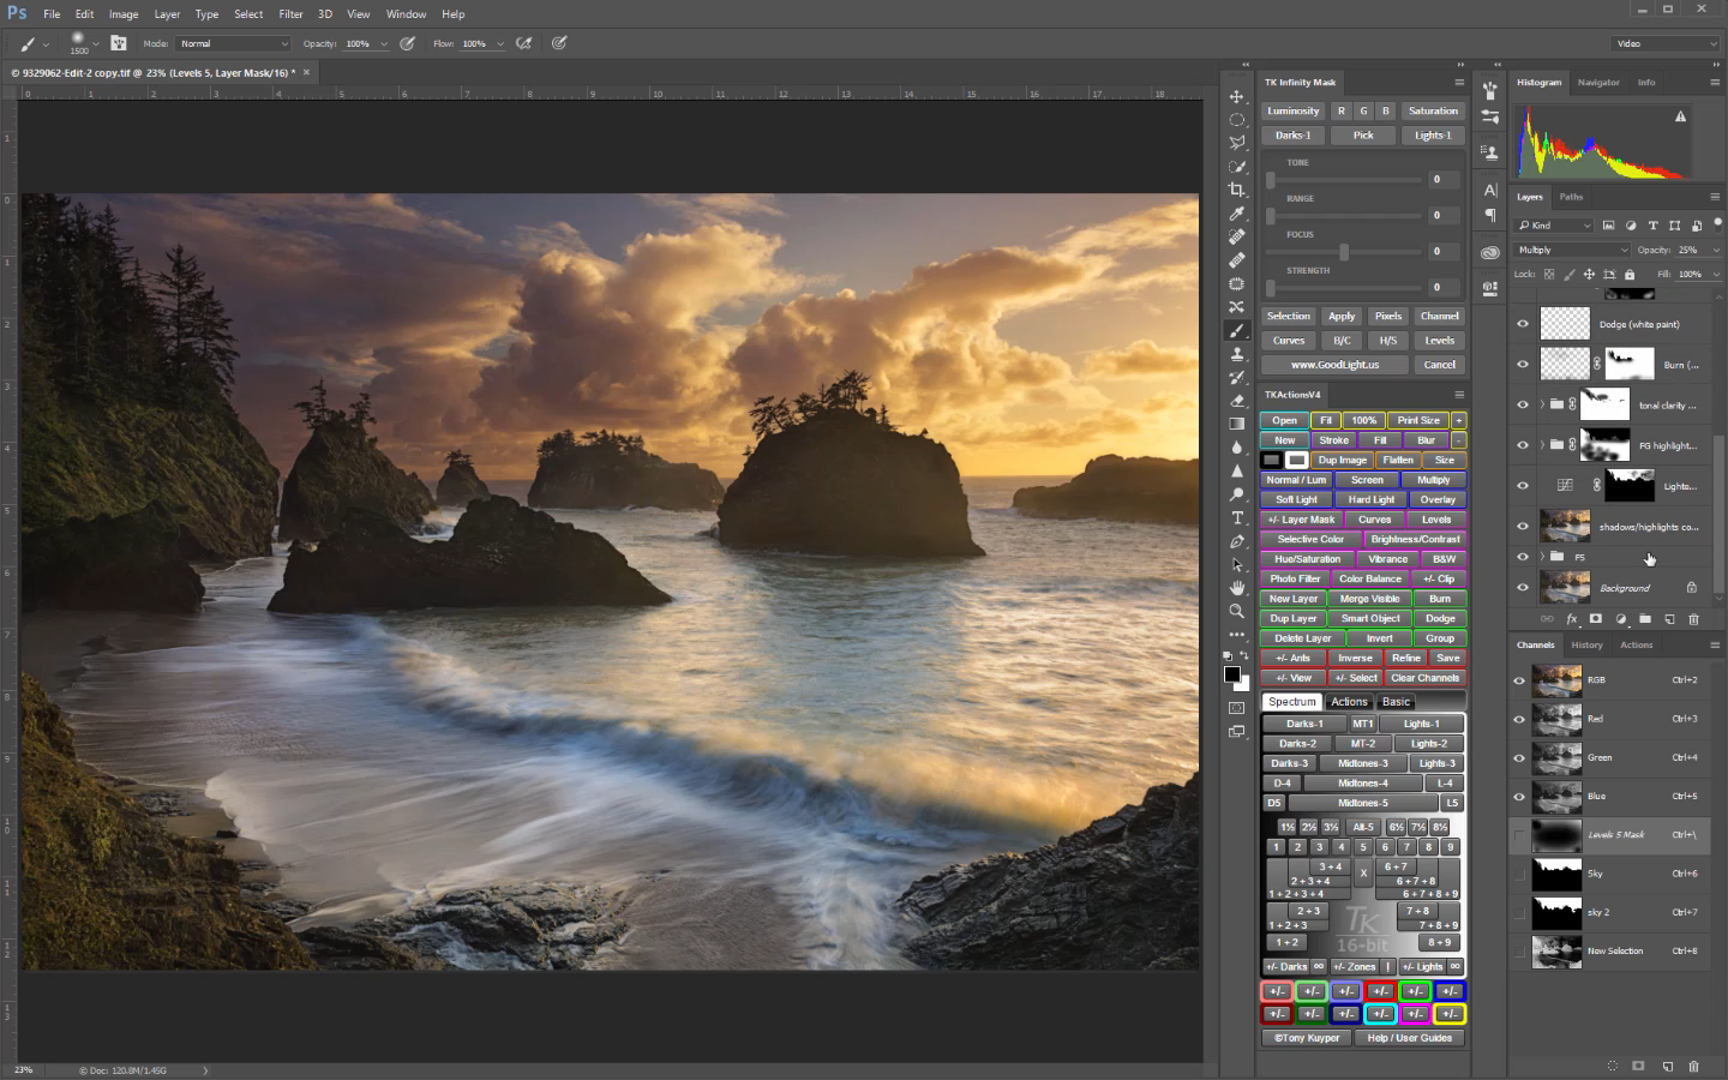This screenshot has height=1080, width=1728.
Task: Show the Sky channel visibility
Action: point(1519,874)
